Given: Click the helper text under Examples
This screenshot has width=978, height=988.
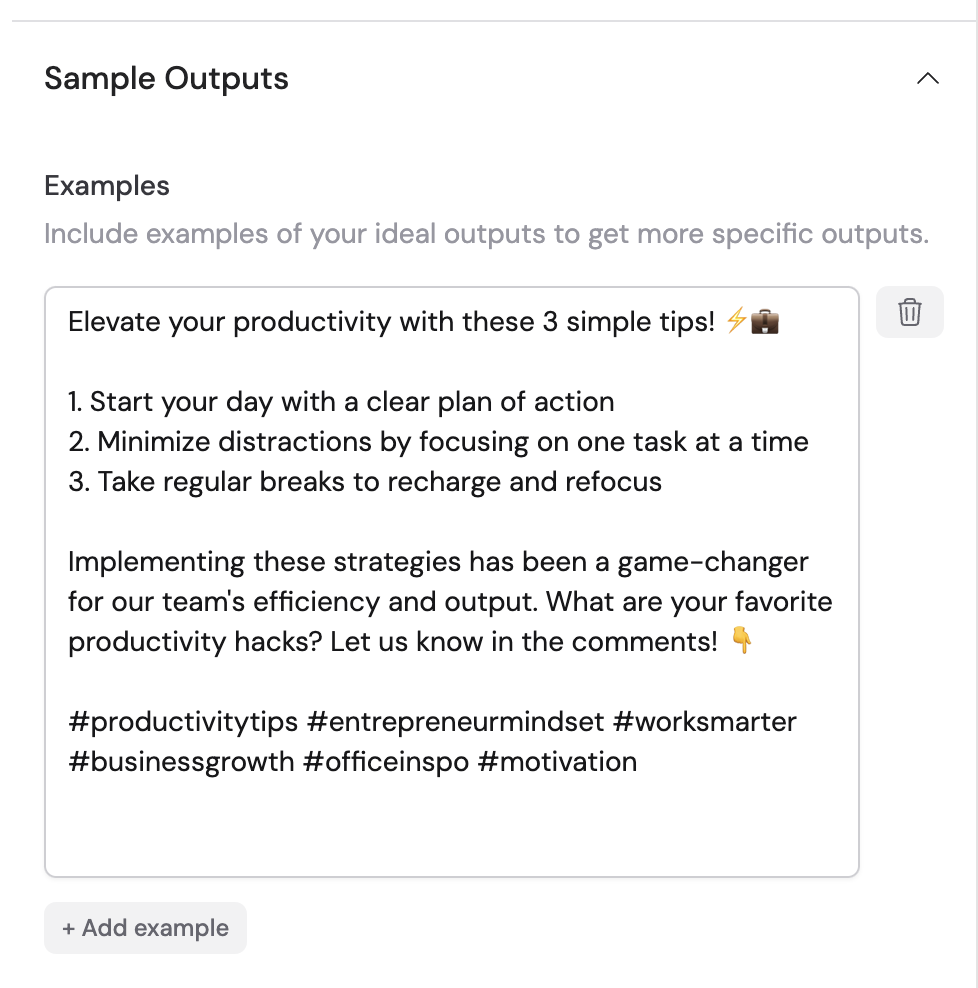Looking at the screenshot, I should pos(485,233).
